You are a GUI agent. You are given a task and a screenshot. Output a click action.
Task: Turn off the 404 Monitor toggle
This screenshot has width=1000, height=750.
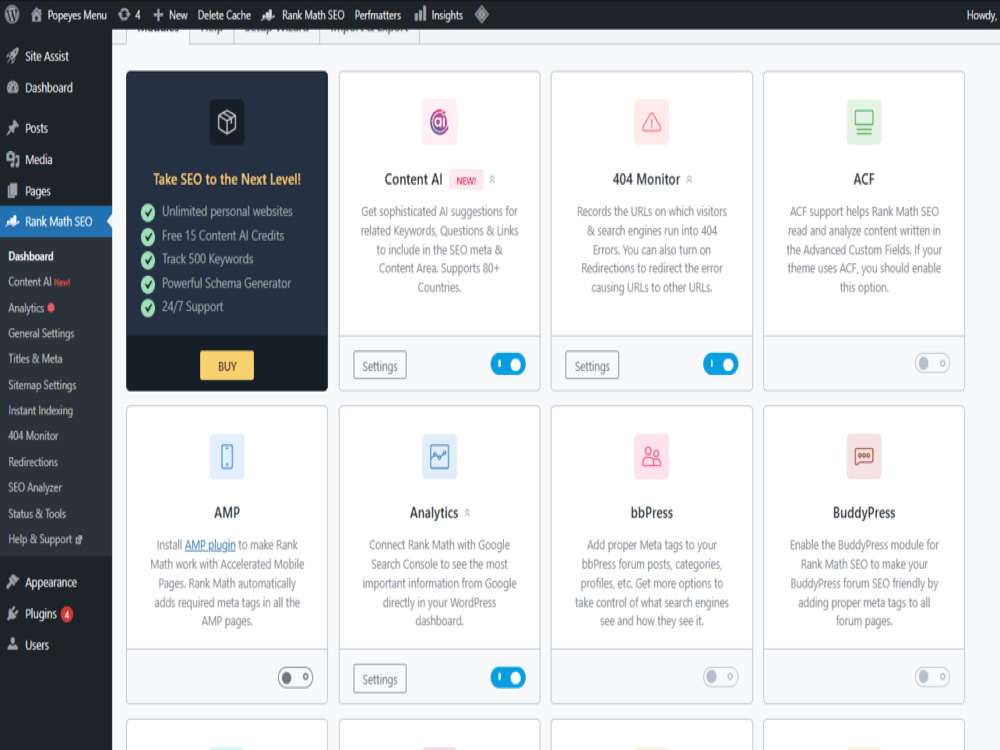720,364
